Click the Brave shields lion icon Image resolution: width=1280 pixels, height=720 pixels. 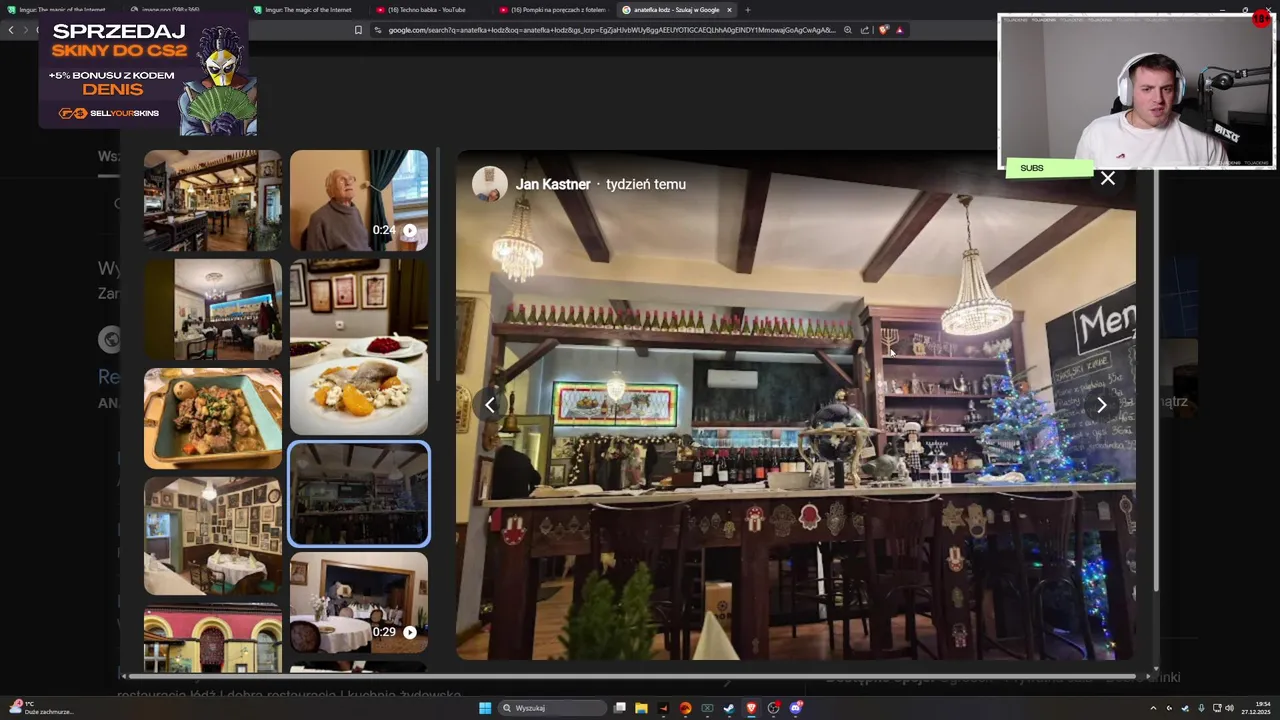[x=883, y=30]
